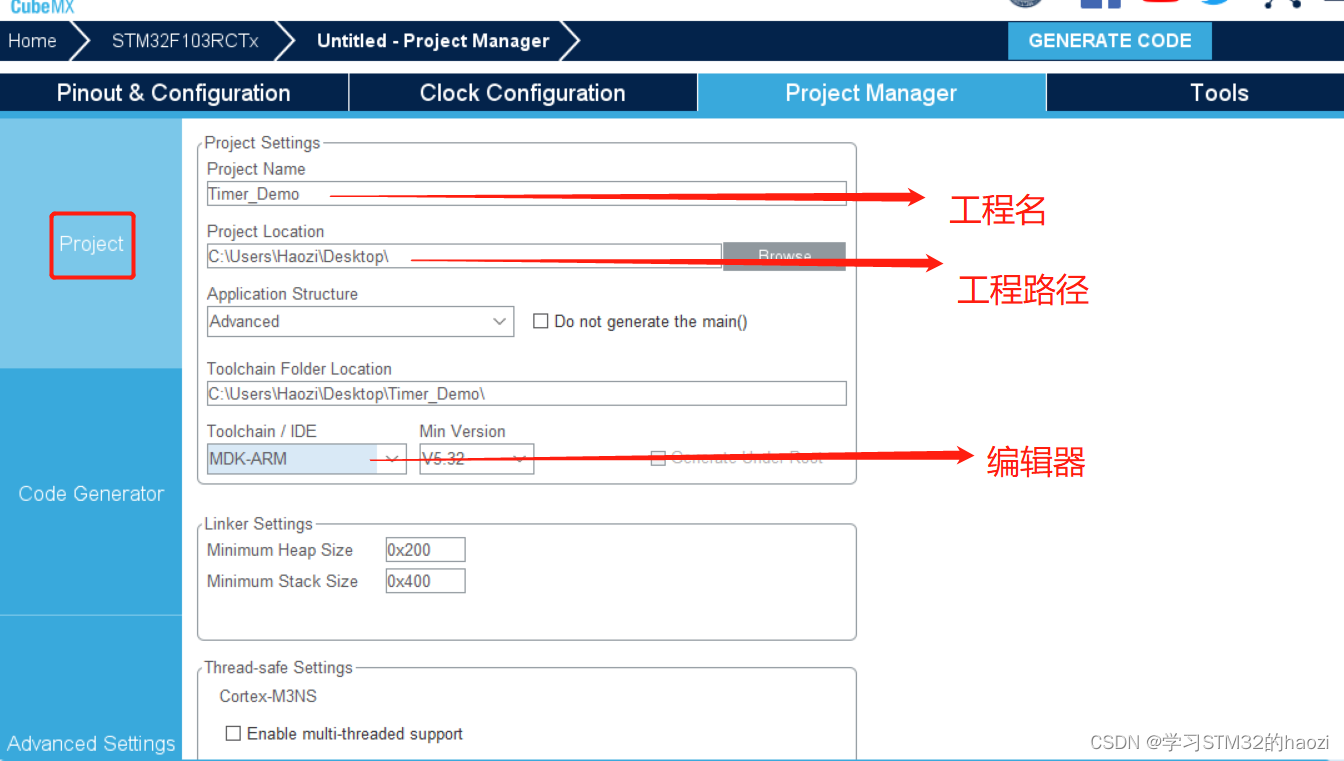Screen dimensions: 1344x761
Task: Click the Min Version label
Action: point(462,431)
